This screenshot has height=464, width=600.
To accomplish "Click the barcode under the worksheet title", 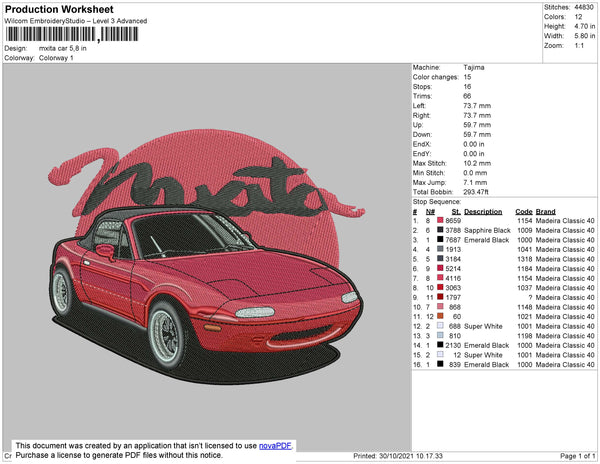I will pyautogui.click(x=72, y=34).
